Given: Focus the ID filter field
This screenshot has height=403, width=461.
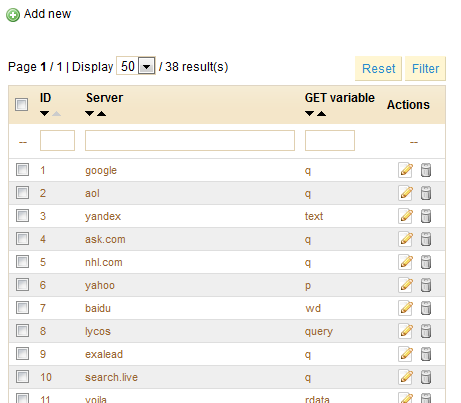Looking at the screenshot, I should coord(57,140).
